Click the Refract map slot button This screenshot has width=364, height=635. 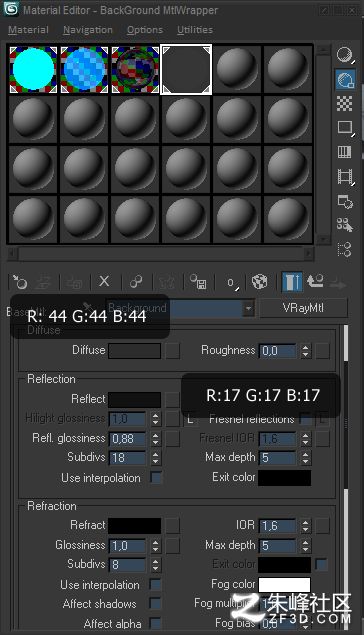point(172,526)
